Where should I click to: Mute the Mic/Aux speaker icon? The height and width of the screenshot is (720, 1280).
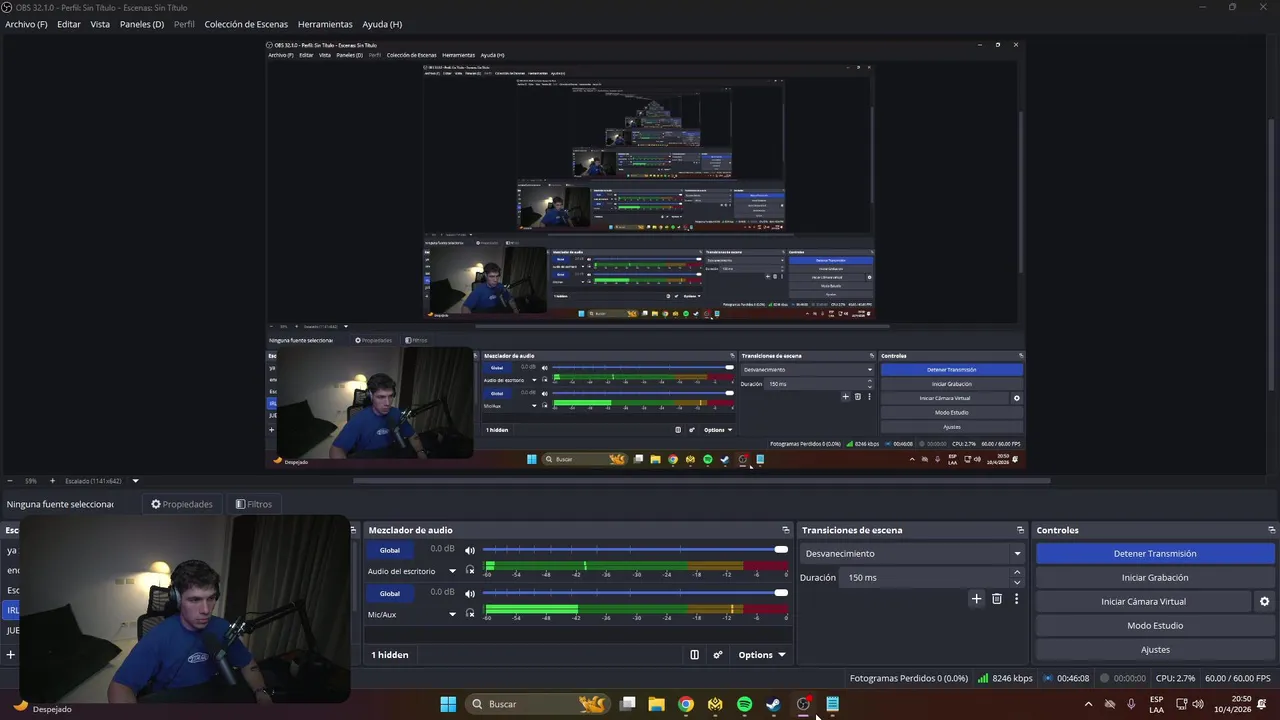470,593
